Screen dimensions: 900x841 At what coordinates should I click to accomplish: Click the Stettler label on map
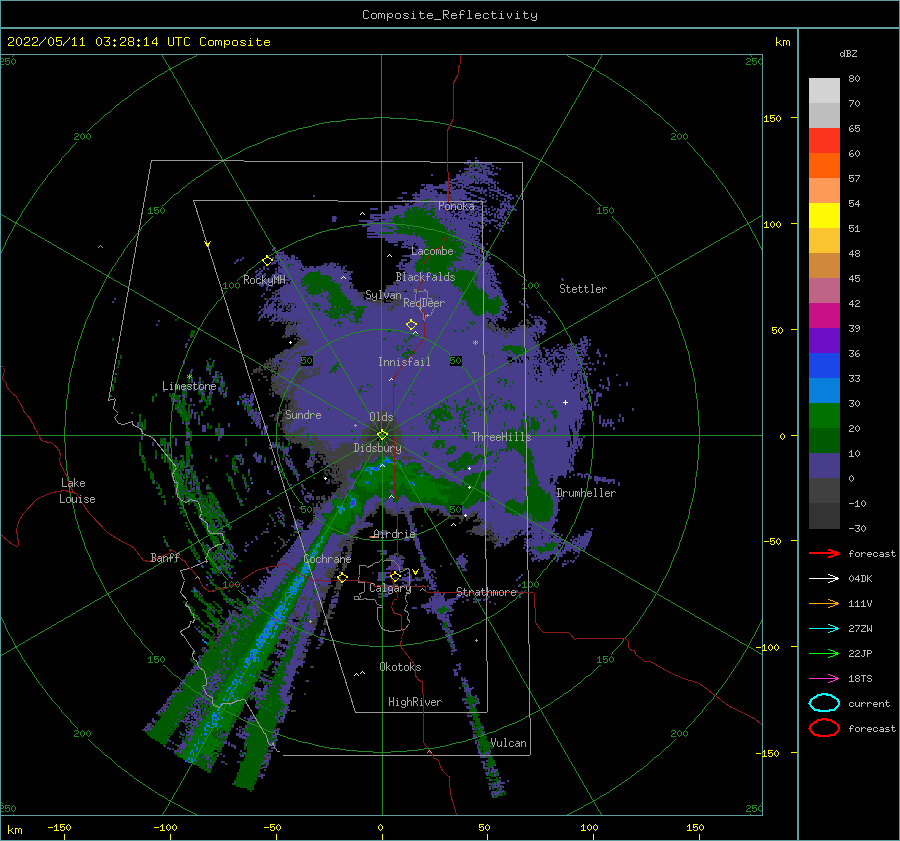[583, 289]
